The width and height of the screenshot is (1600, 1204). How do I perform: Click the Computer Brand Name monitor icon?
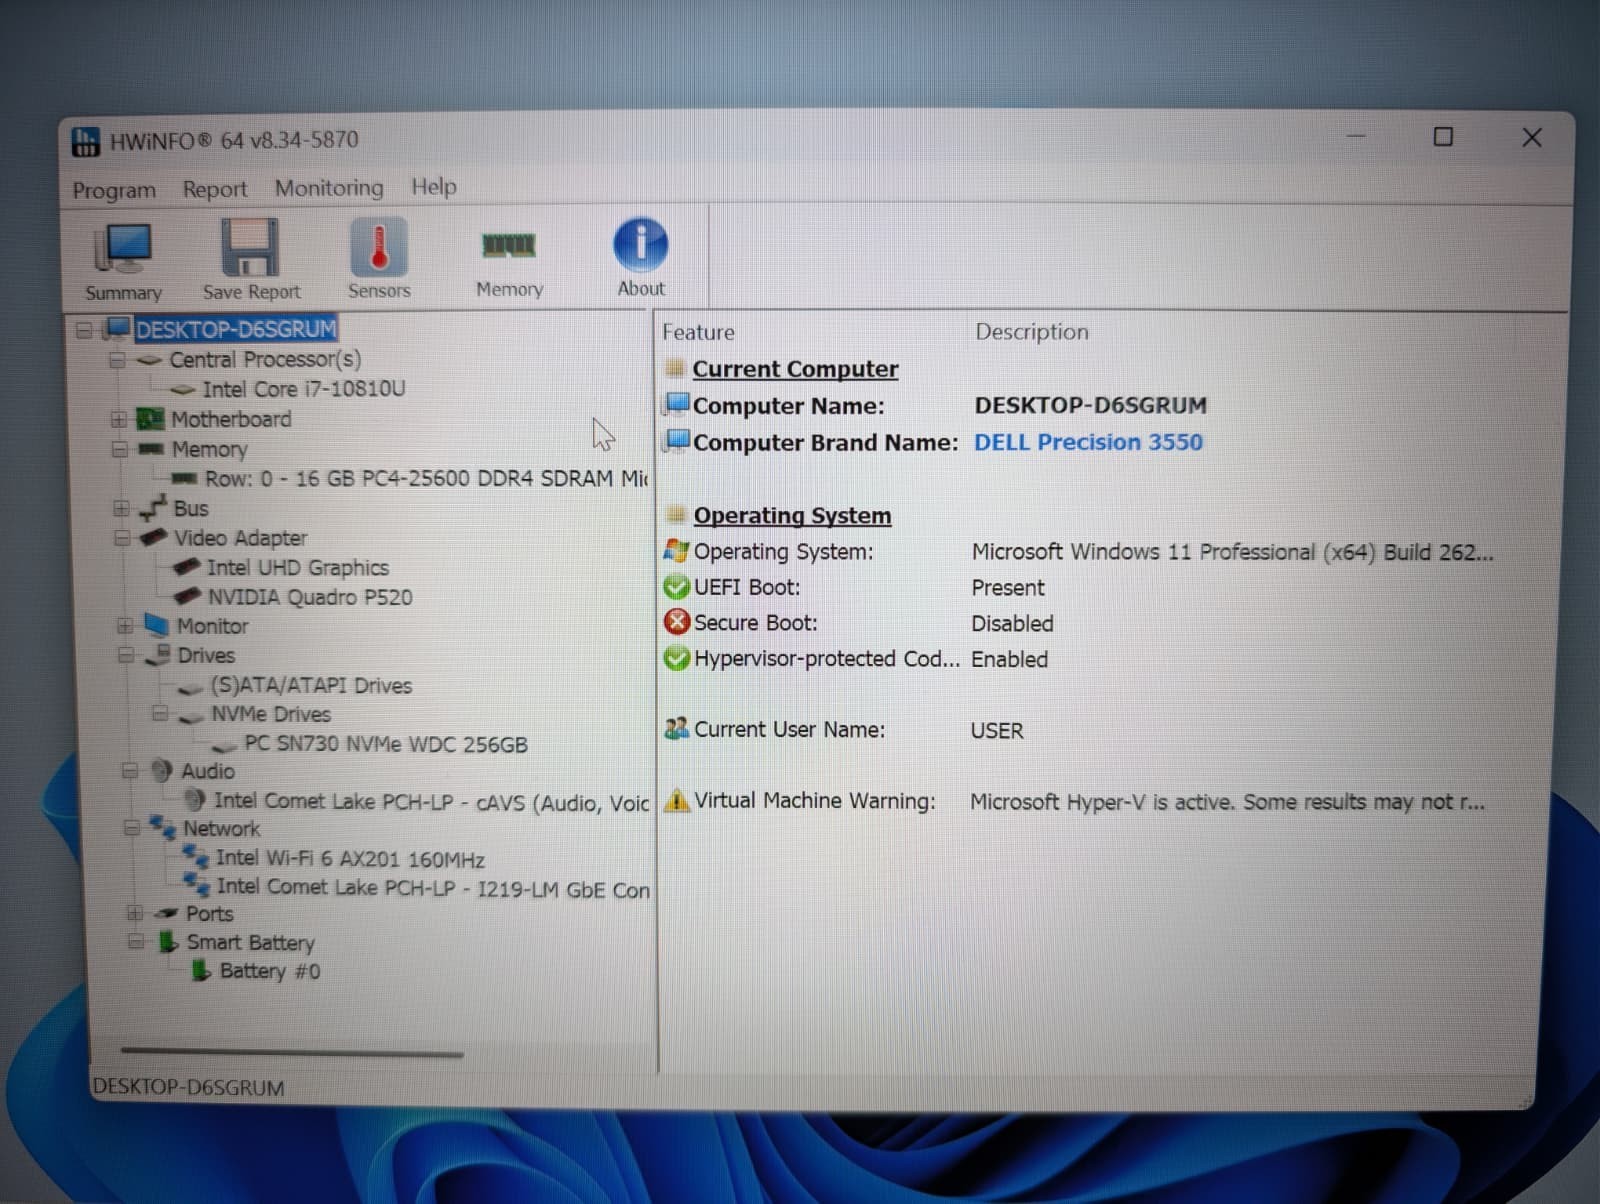678,441
